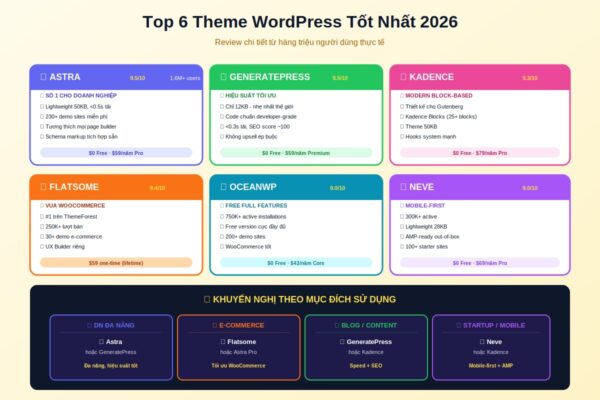Click the '$0 Free · $59/năm Pro' price pill

[116, 153]
